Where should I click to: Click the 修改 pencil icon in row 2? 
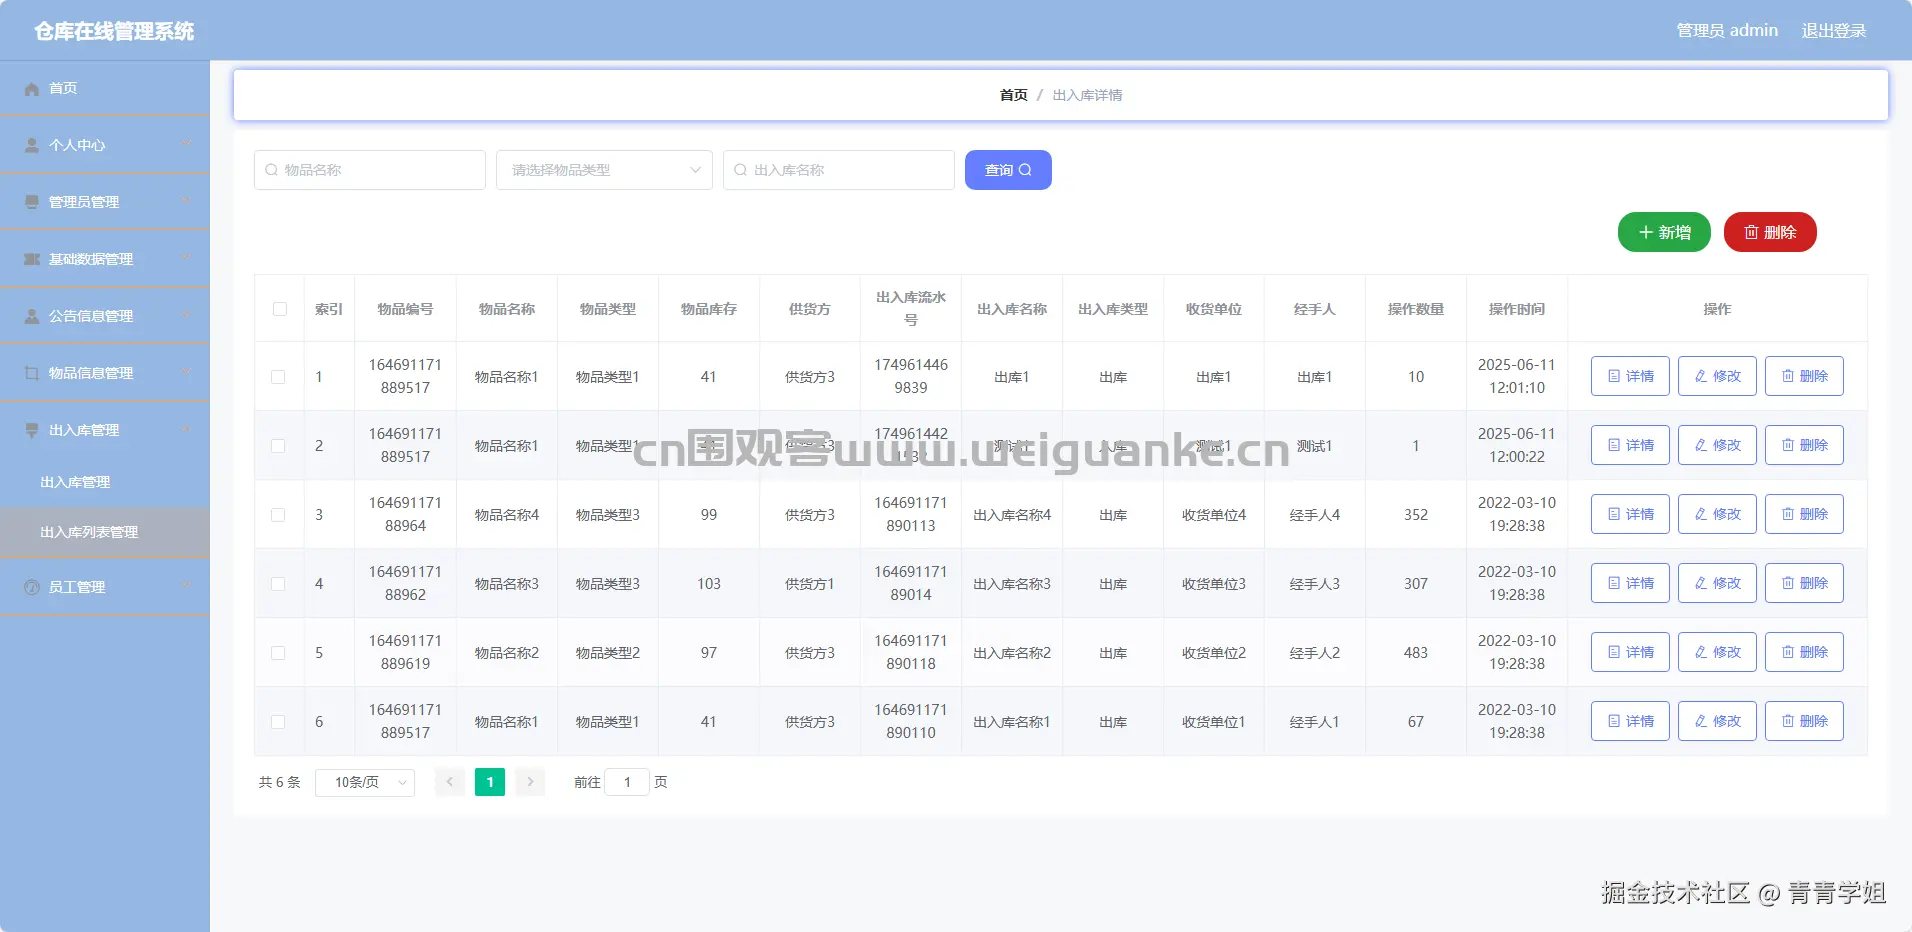click(x=1701, y=446)
